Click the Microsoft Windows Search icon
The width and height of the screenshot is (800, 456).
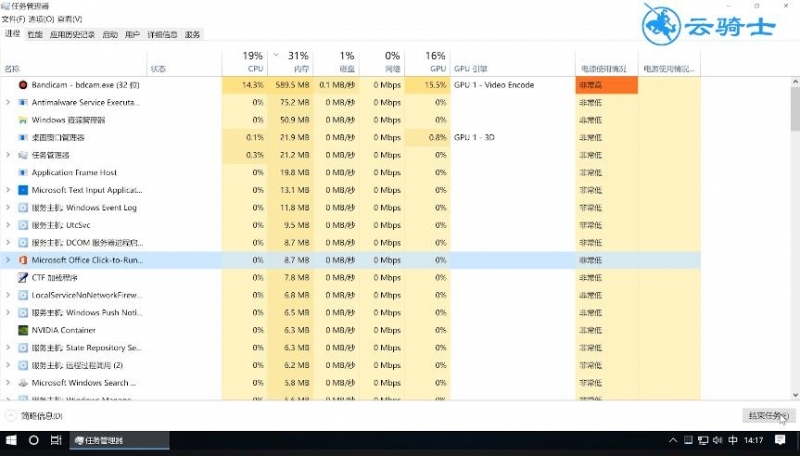coord(22,383)
